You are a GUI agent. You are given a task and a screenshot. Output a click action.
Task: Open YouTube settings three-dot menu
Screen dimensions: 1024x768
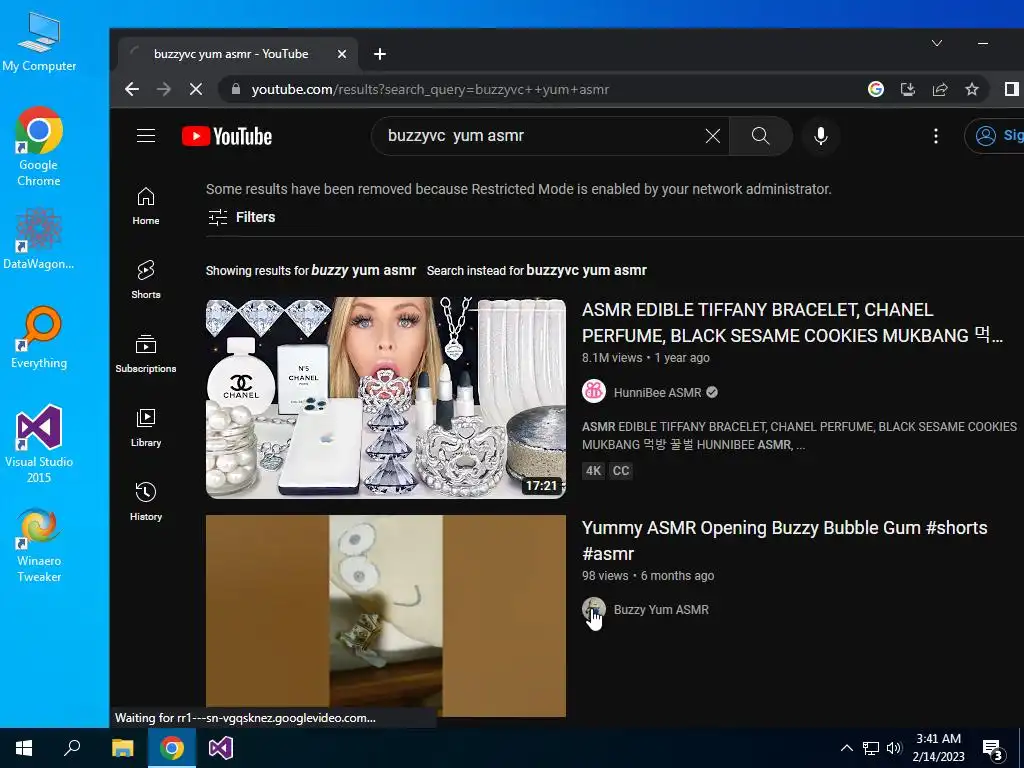pyautogui.click(x=936, y=136)
